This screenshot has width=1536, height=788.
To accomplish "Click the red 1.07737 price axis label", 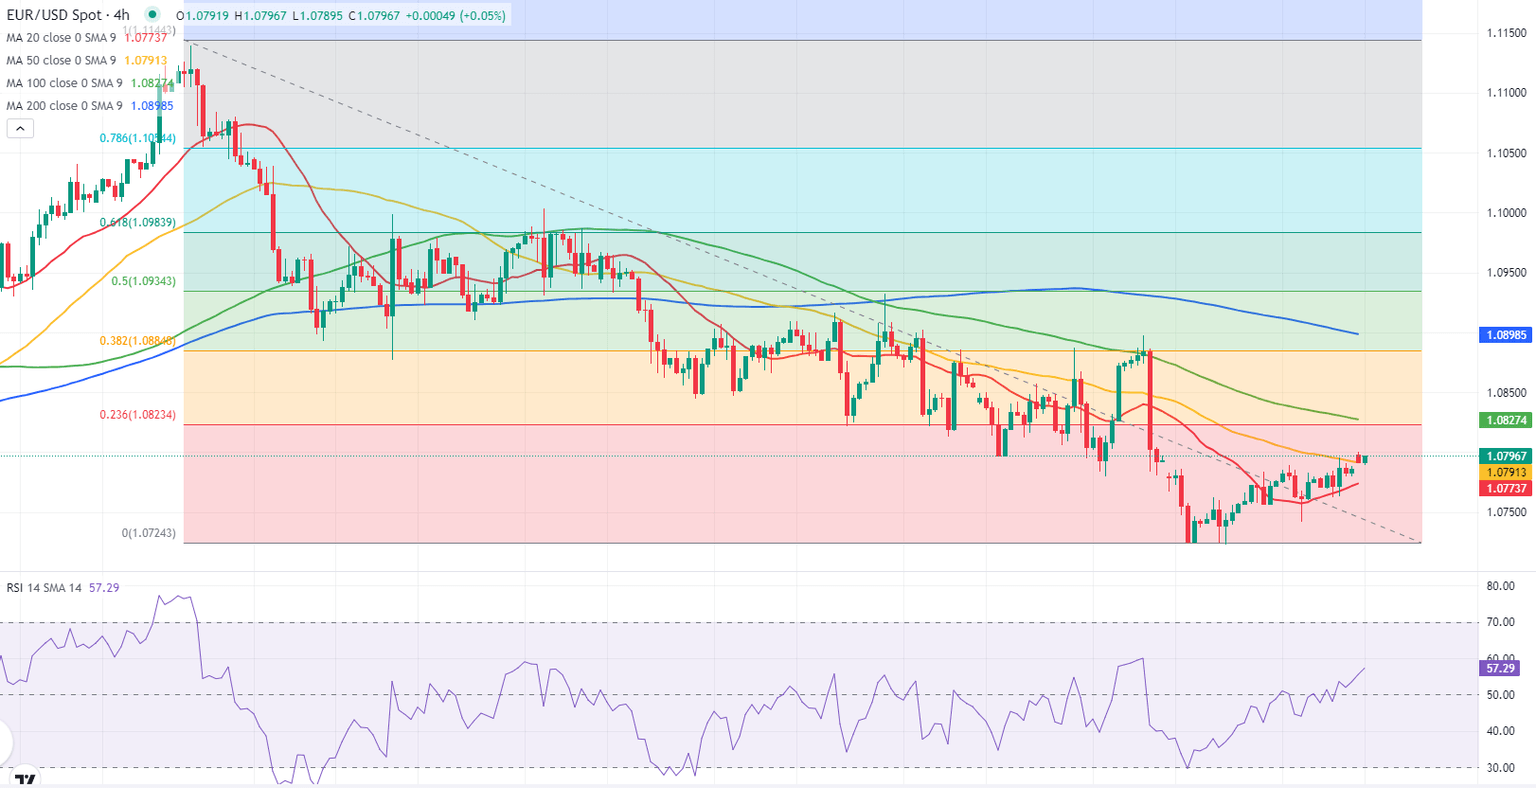I will click(x=1506, y=488).
